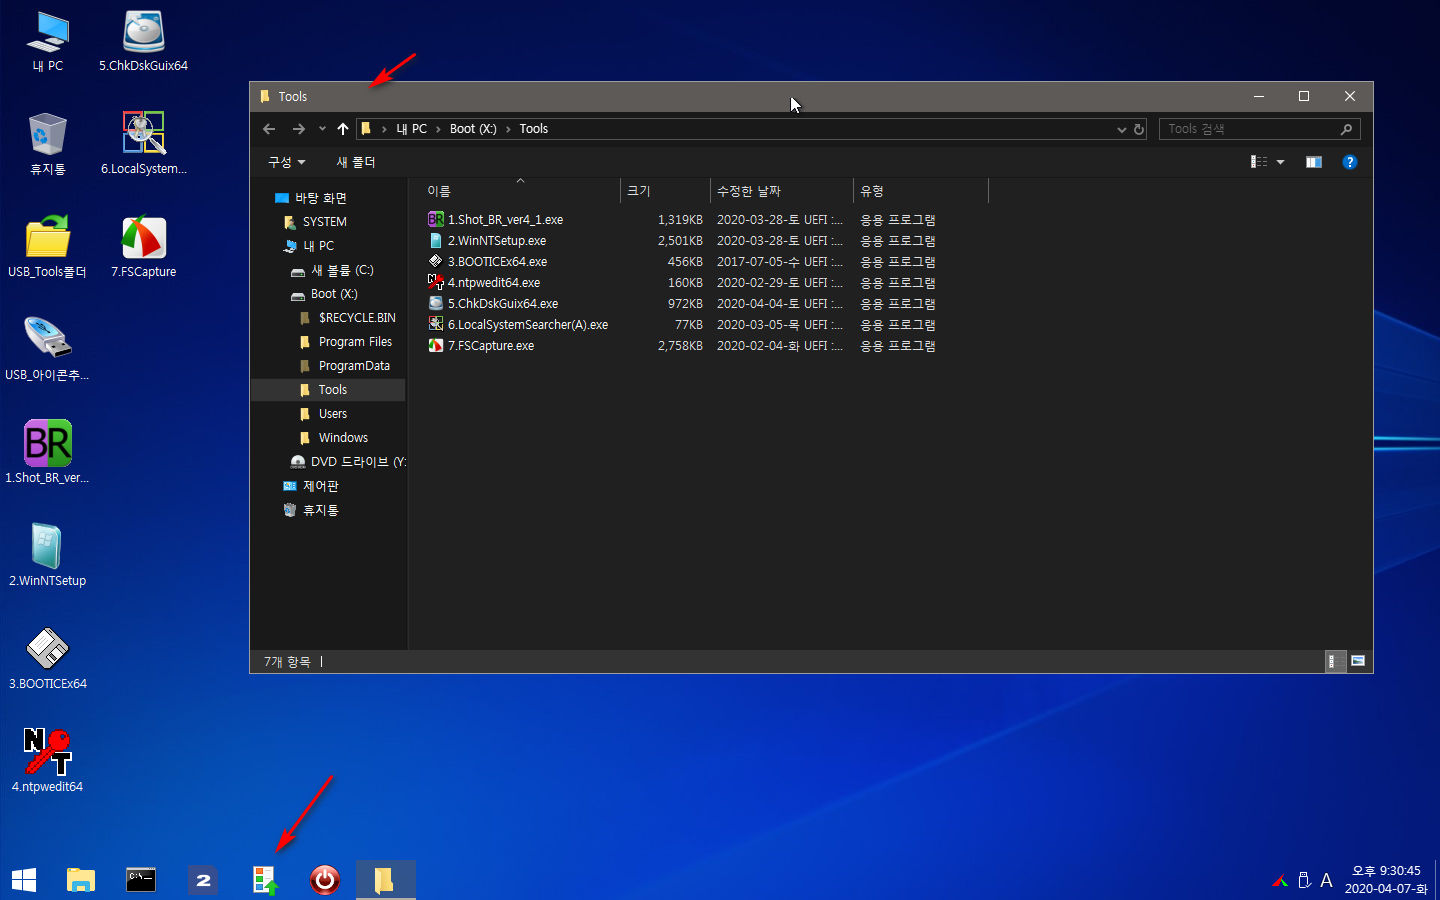Image resolution: width=1440 pixels, height=900 pixels.
Task: Click Tools in the address breadcrumb
Action: [534, 129]
